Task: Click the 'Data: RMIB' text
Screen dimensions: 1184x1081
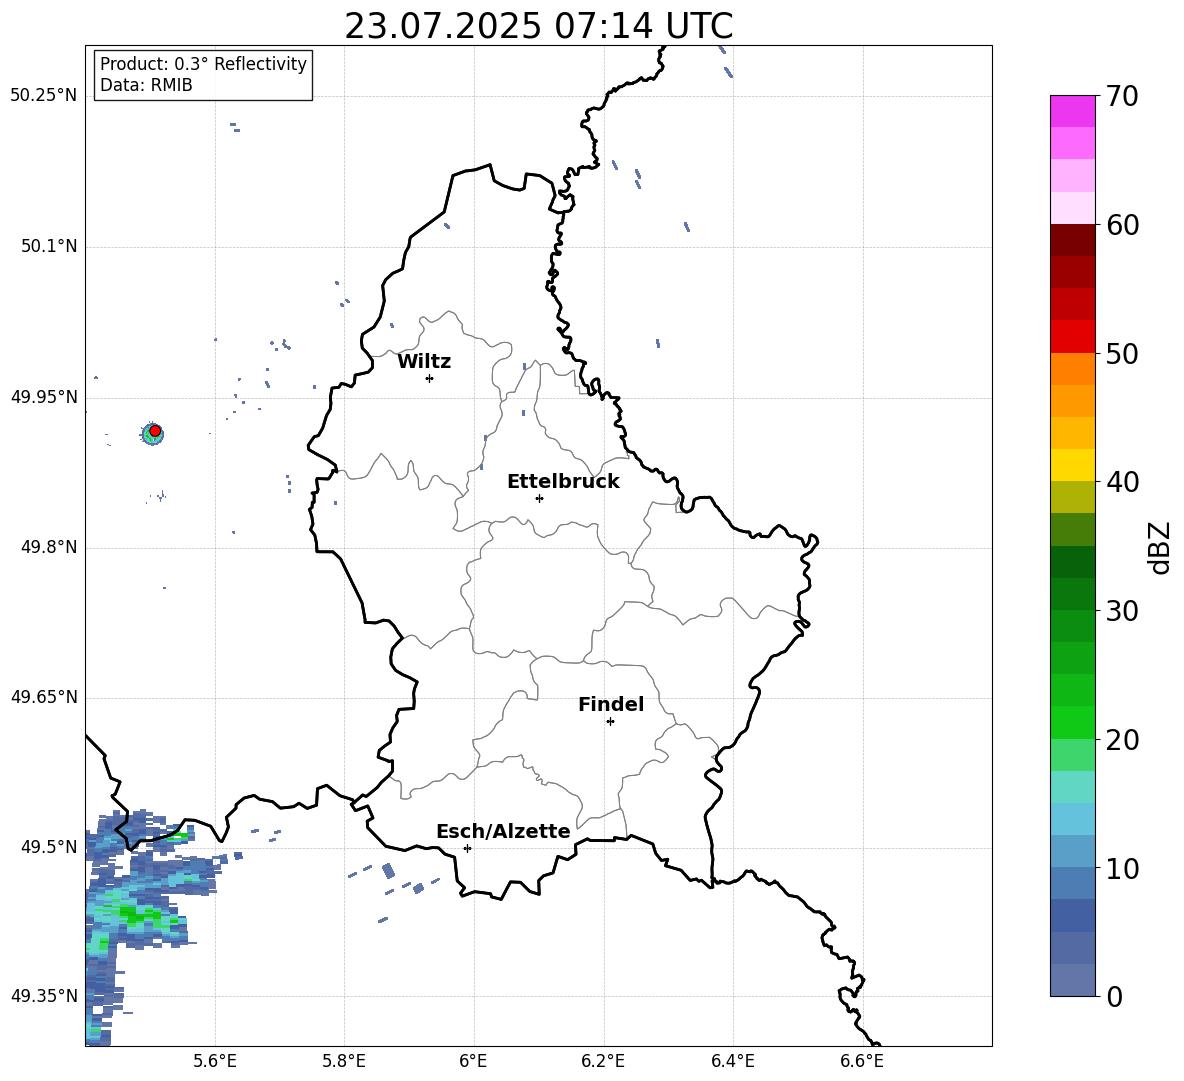Action: [146, 85]
